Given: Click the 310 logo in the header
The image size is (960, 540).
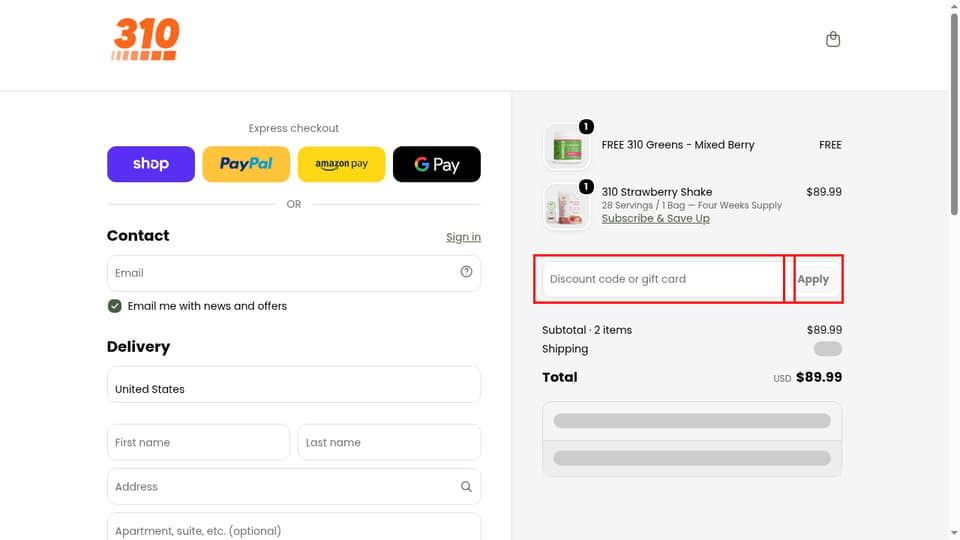Looking at the screenshot, I should tap(146, 39).
